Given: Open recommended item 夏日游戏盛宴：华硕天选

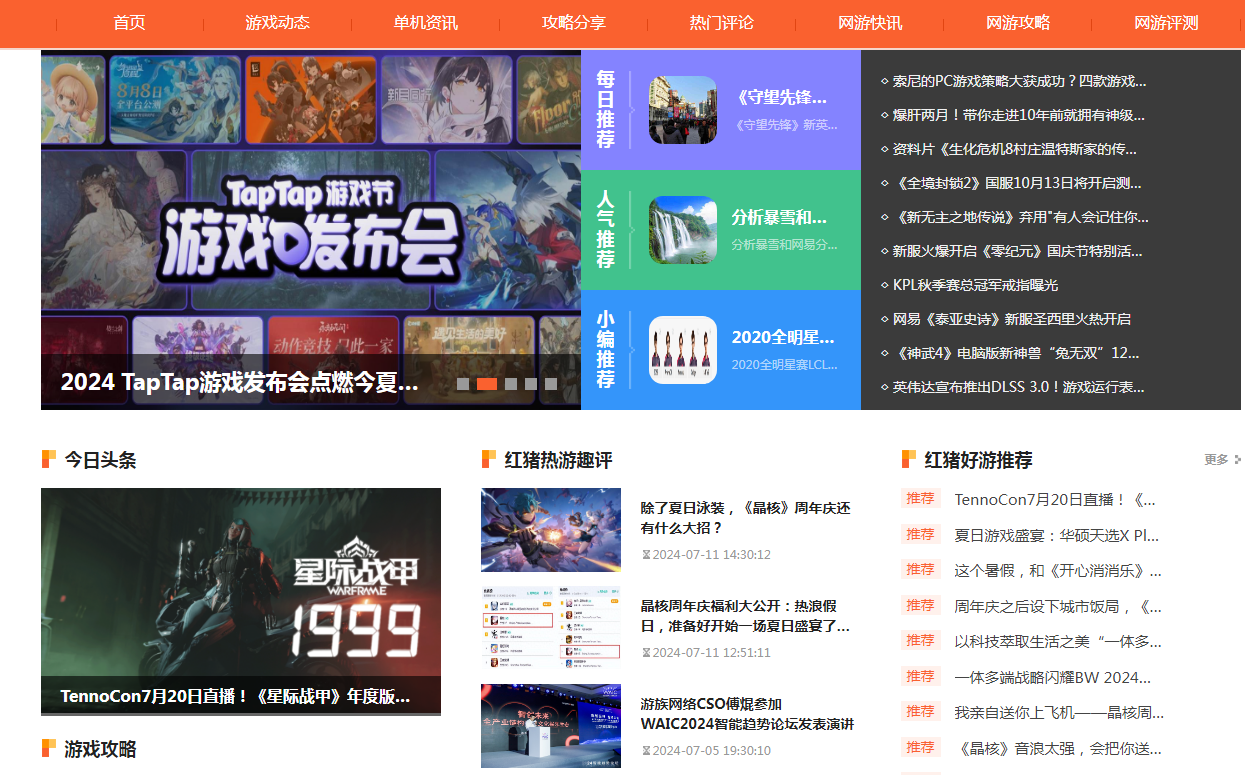Looking at the screenshot, I should point(1057,535).
